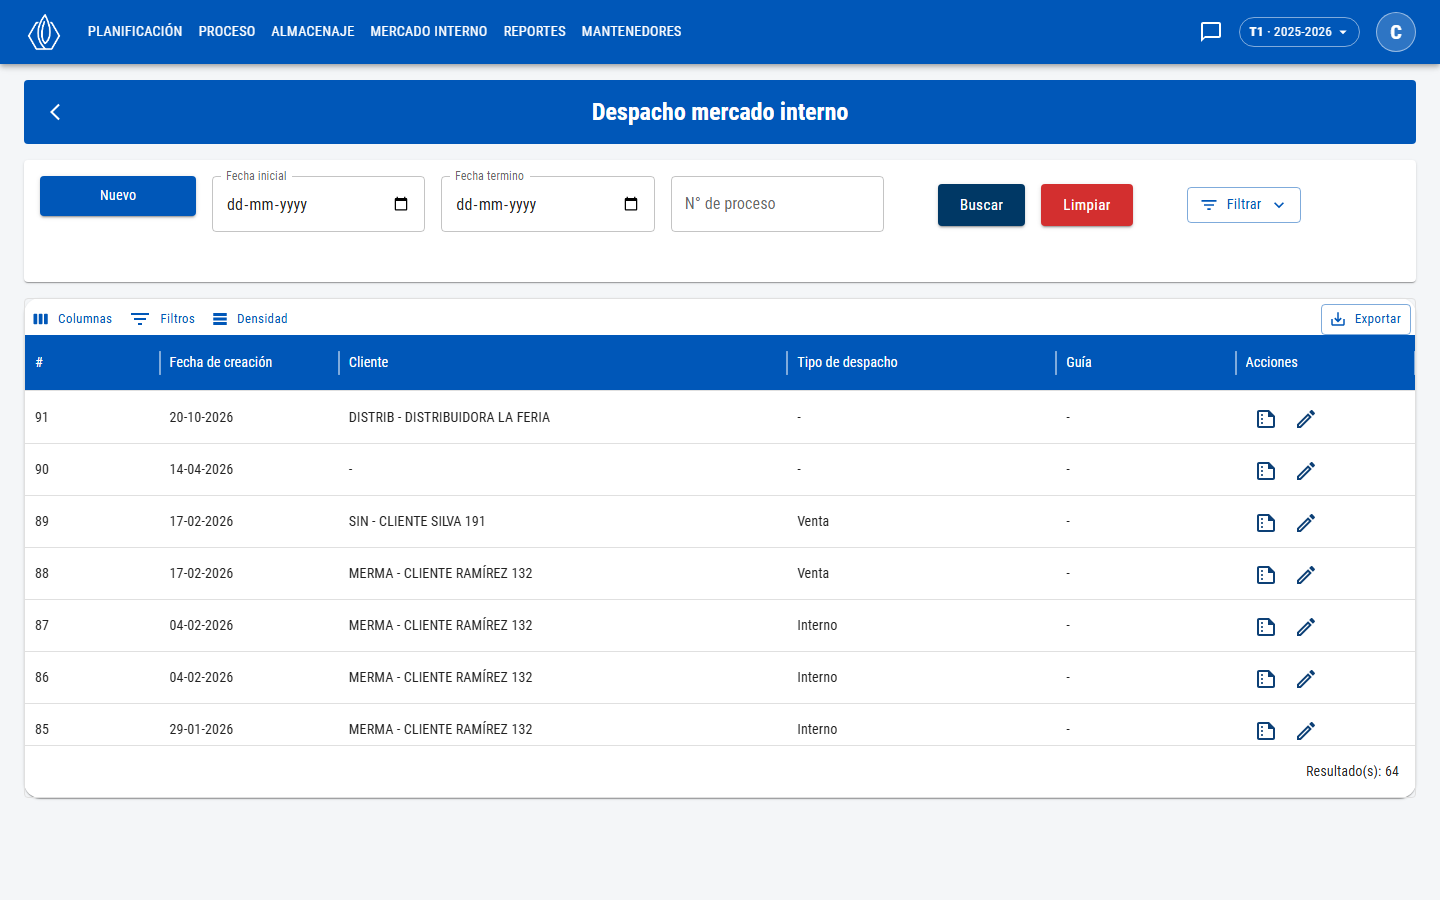
Task: Open the MERCADO INTERNO menu
Action: pyautogui.click(x=429, y=32)
